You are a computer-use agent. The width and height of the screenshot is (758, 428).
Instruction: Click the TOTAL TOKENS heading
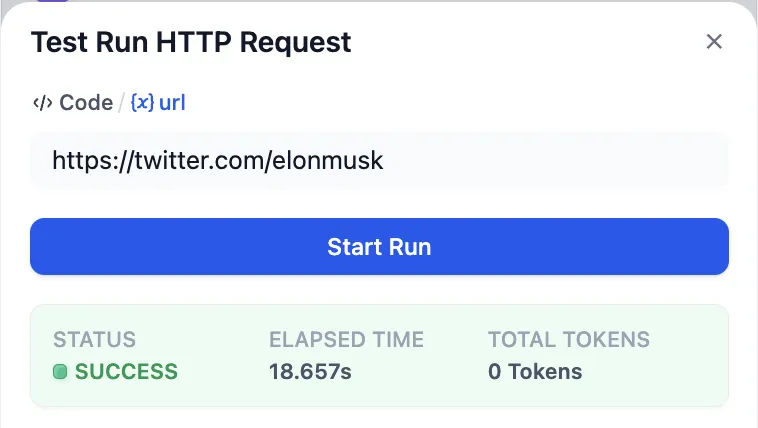569,340
